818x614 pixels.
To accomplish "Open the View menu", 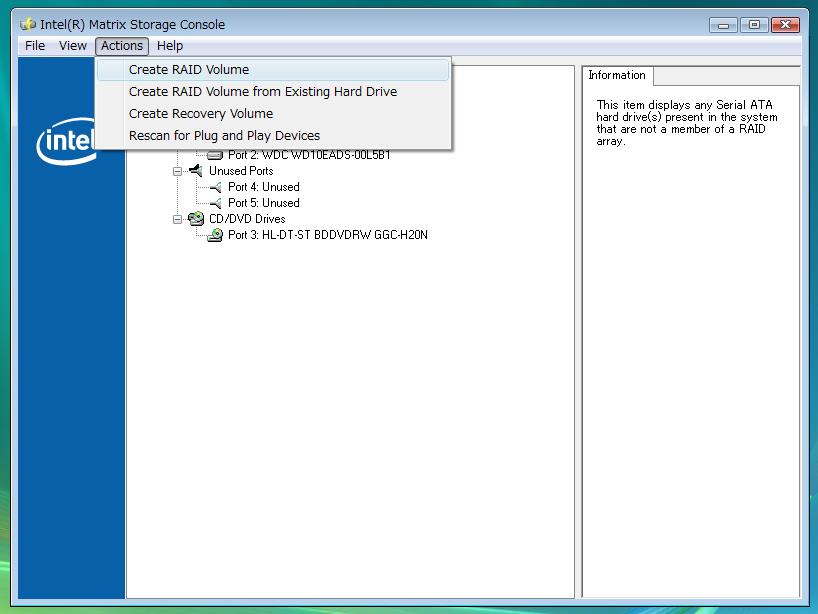I will tap(73, 46).
